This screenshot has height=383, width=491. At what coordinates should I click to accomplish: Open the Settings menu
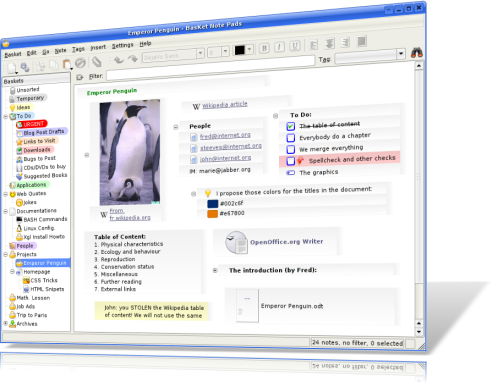[x=122, y=45]
